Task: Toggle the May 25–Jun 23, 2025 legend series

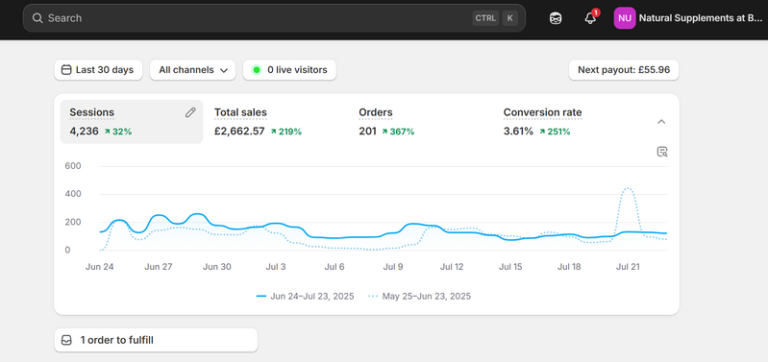Action: tap(420, 296)
